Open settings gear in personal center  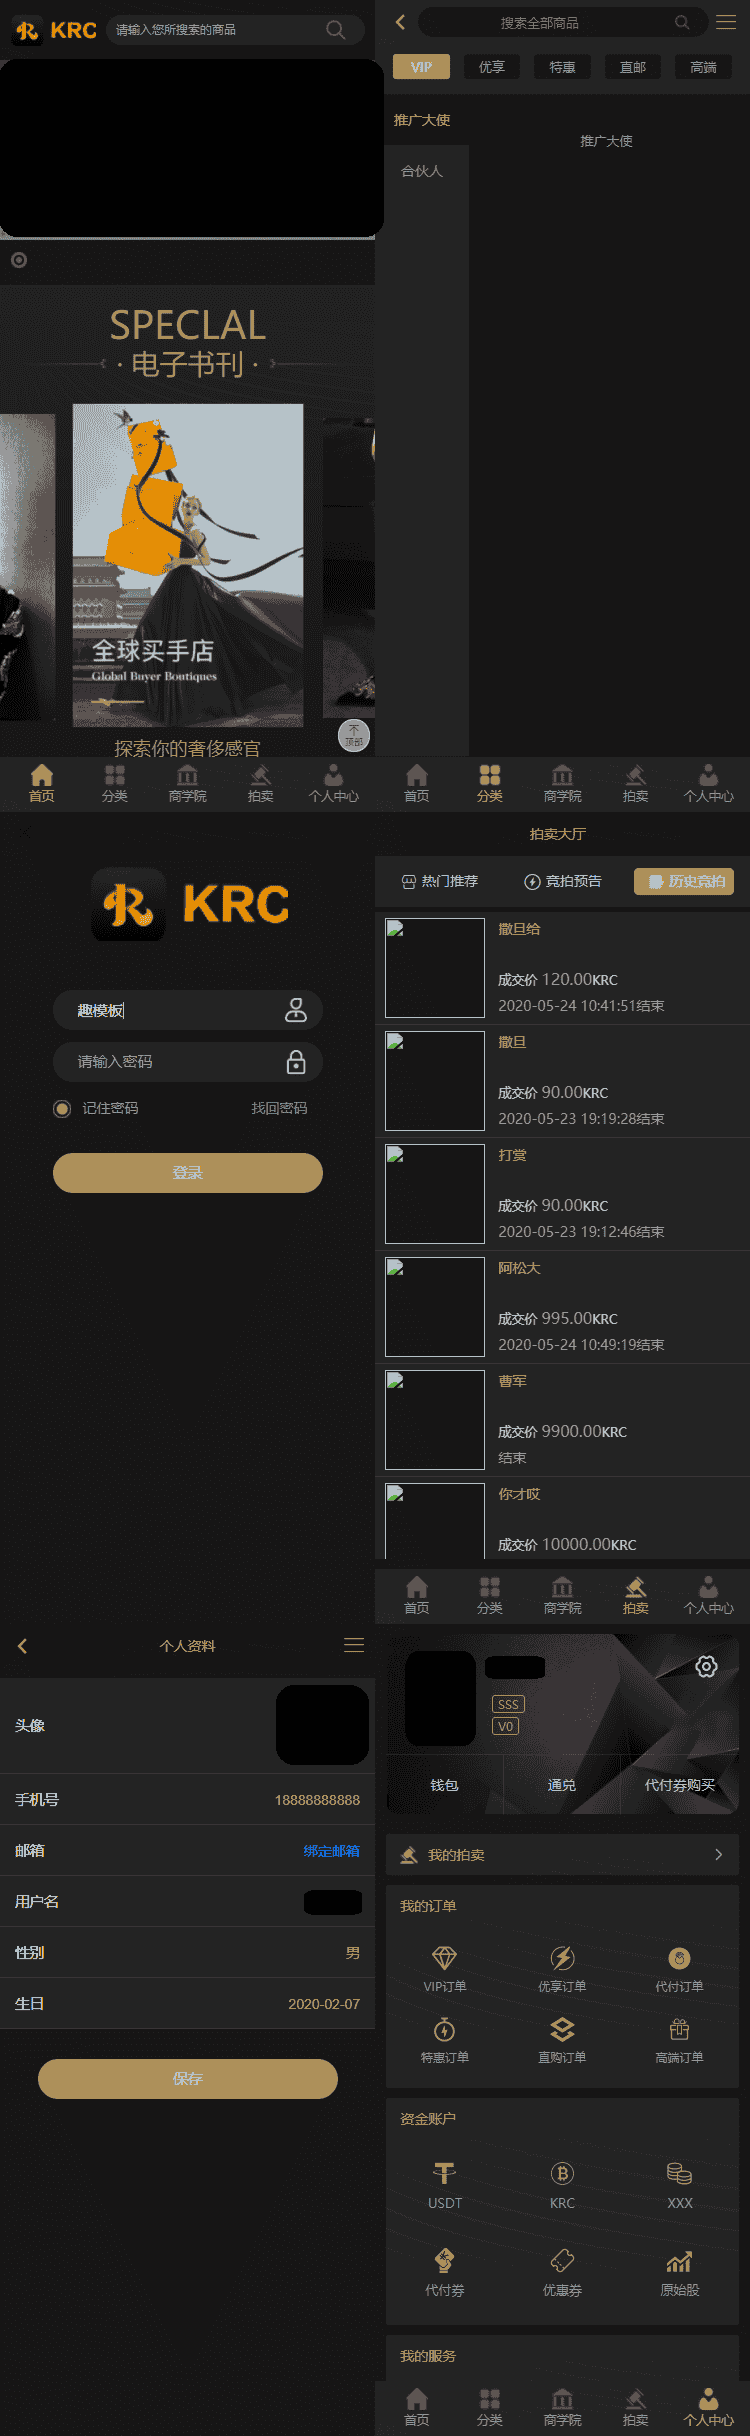coord(706,1666)
